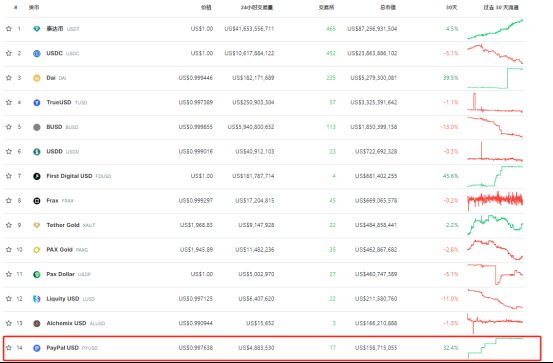This screenshot has width=553, height=363.
Task: Click the Liquity USD logo icon
Action: 37,299
